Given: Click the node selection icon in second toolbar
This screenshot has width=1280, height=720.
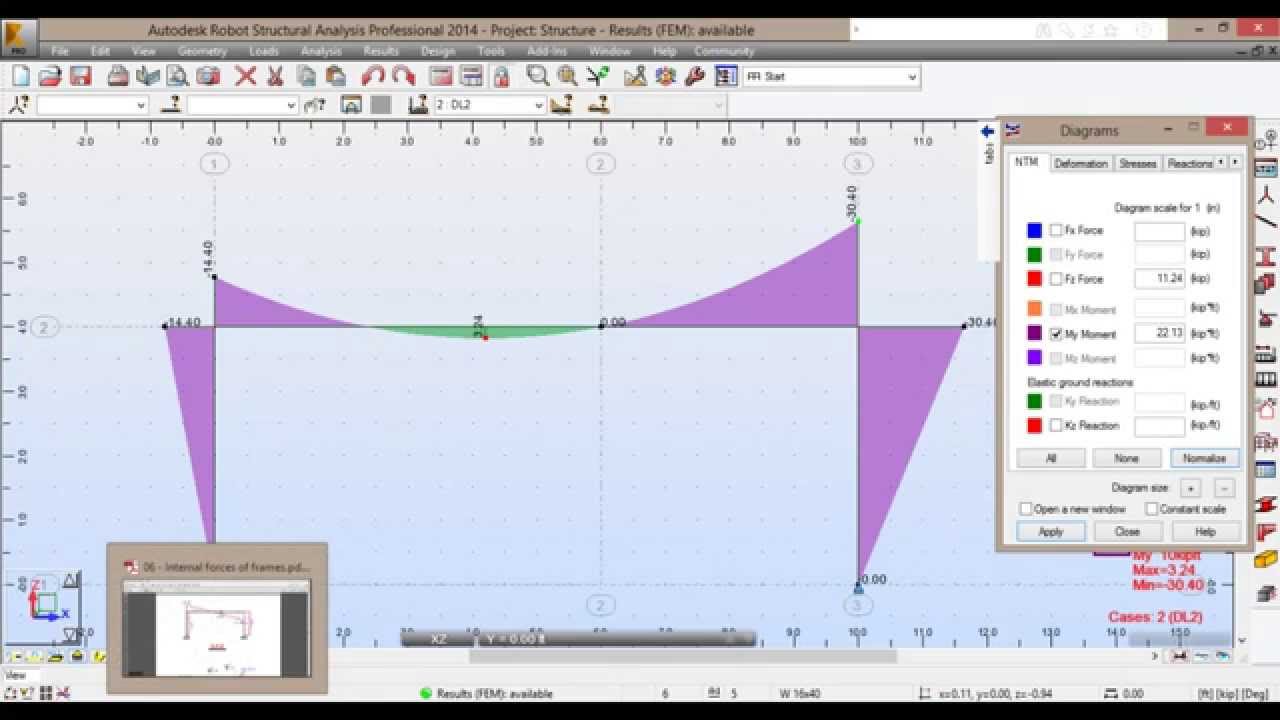Looking at the screenshot, I should click(x=18, y=104).
